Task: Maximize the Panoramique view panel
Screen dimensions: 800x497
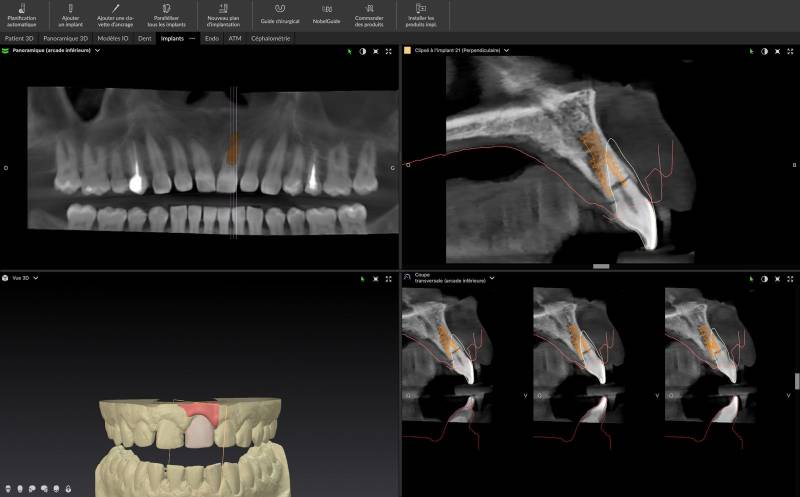Action: [389, 52]
